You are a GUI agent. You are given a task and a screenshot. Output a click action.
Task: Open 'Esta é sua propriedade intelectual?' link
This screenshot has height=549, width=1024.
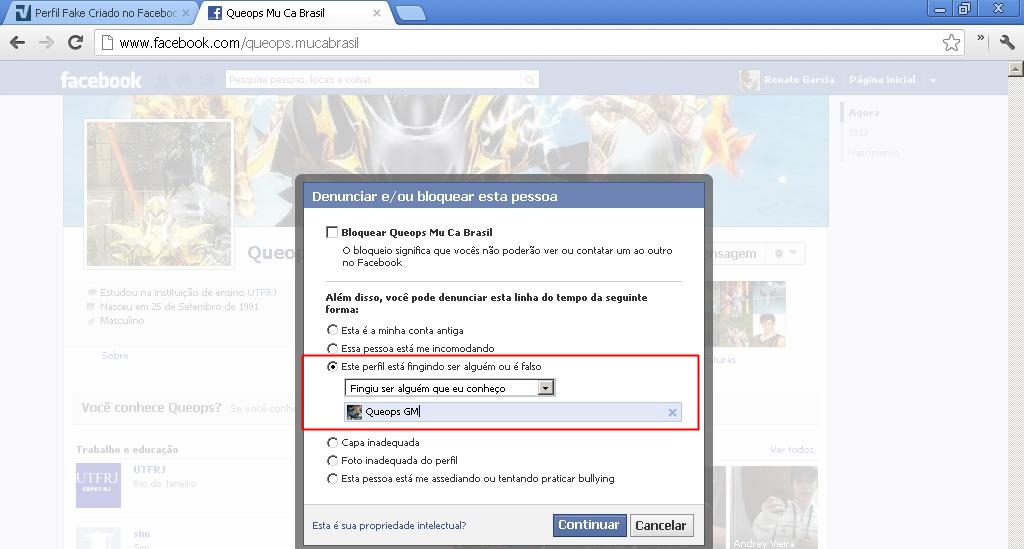[389, 525]
